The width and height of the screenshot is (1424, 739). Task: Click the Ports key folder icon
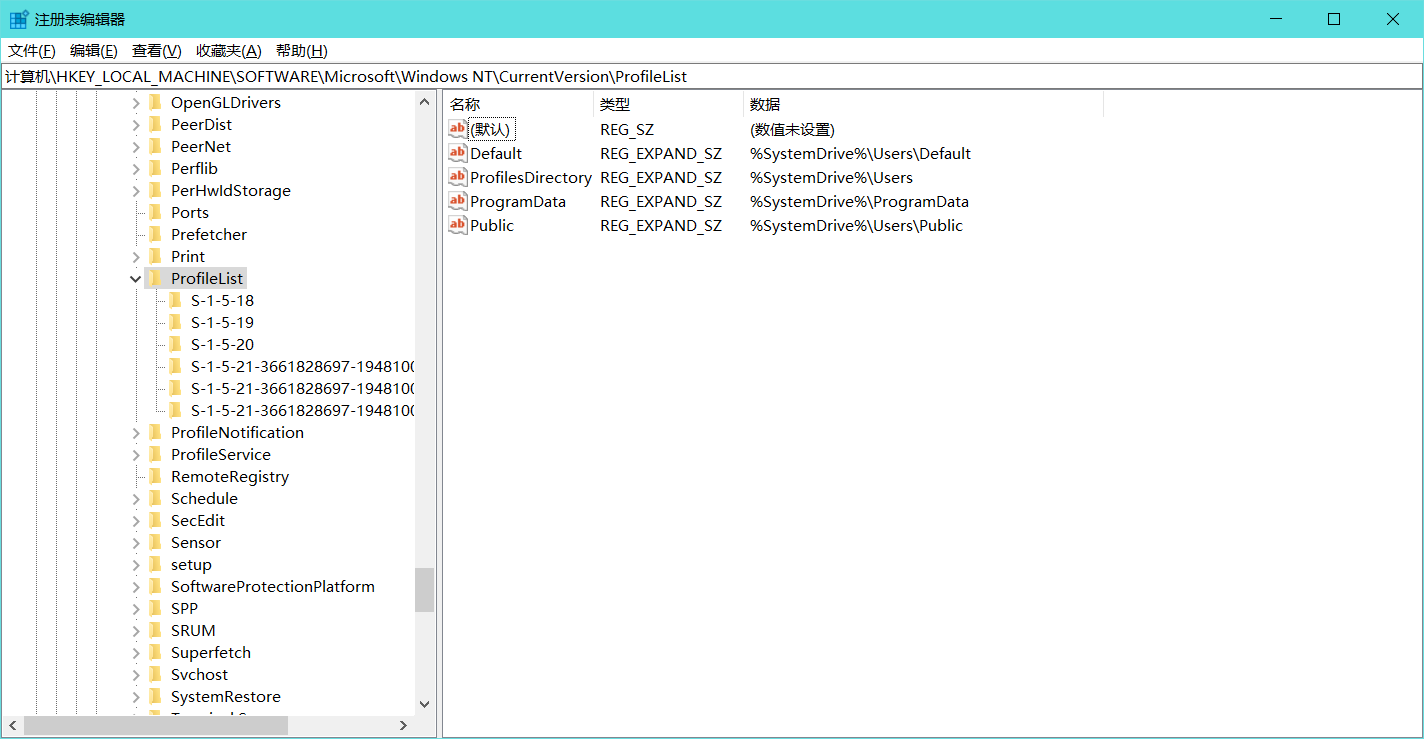click(x=155, y=212)
